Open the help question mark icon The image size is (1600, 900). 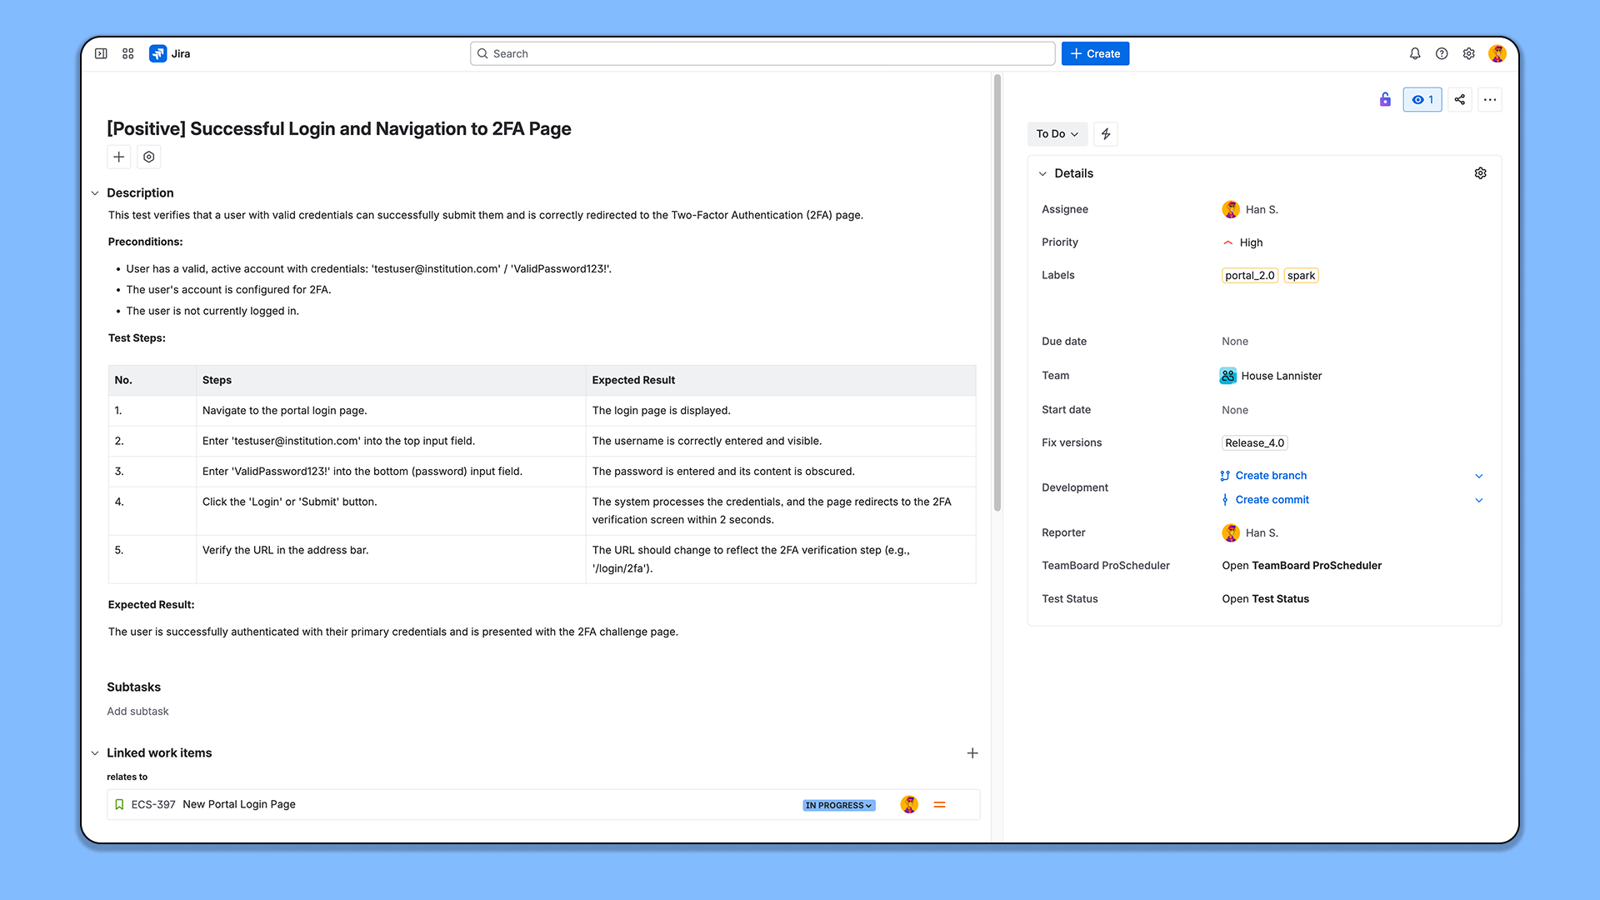coord(1442,54)
